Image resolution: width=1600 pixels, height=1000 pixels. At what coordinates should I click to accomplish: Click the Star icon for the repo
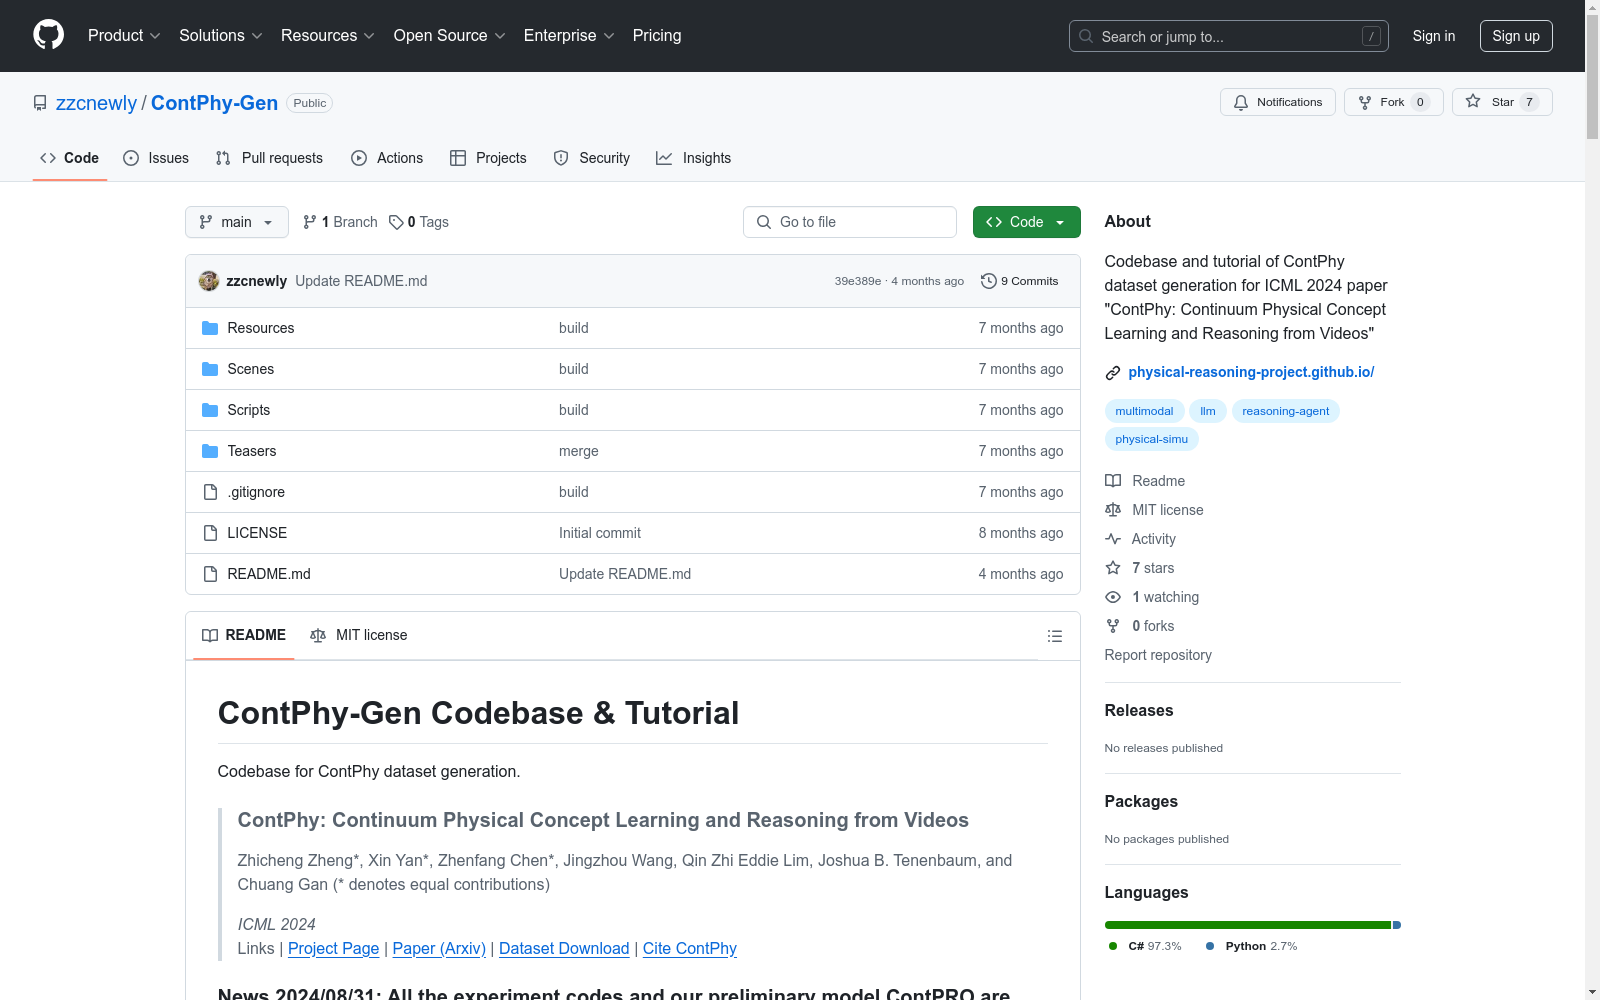tap(1473, 101)
